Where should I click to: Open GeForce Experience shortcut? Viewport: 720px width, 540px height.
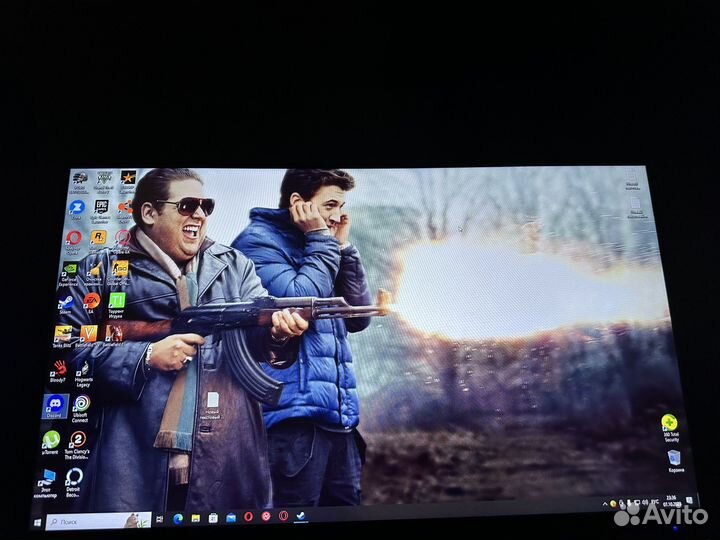point(69,275)
